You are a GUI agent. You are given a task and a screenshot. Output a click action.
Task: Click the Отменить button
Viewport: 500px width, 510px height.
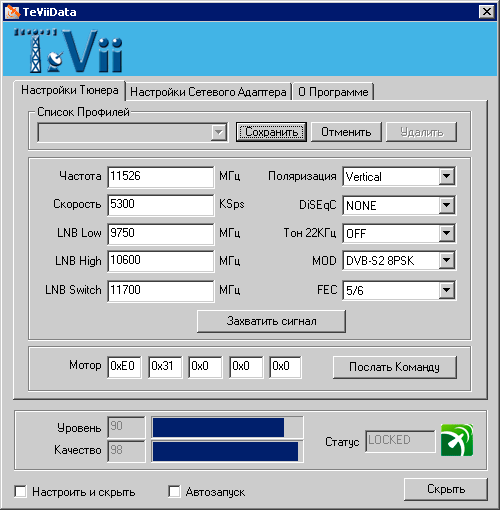[346, 132]
